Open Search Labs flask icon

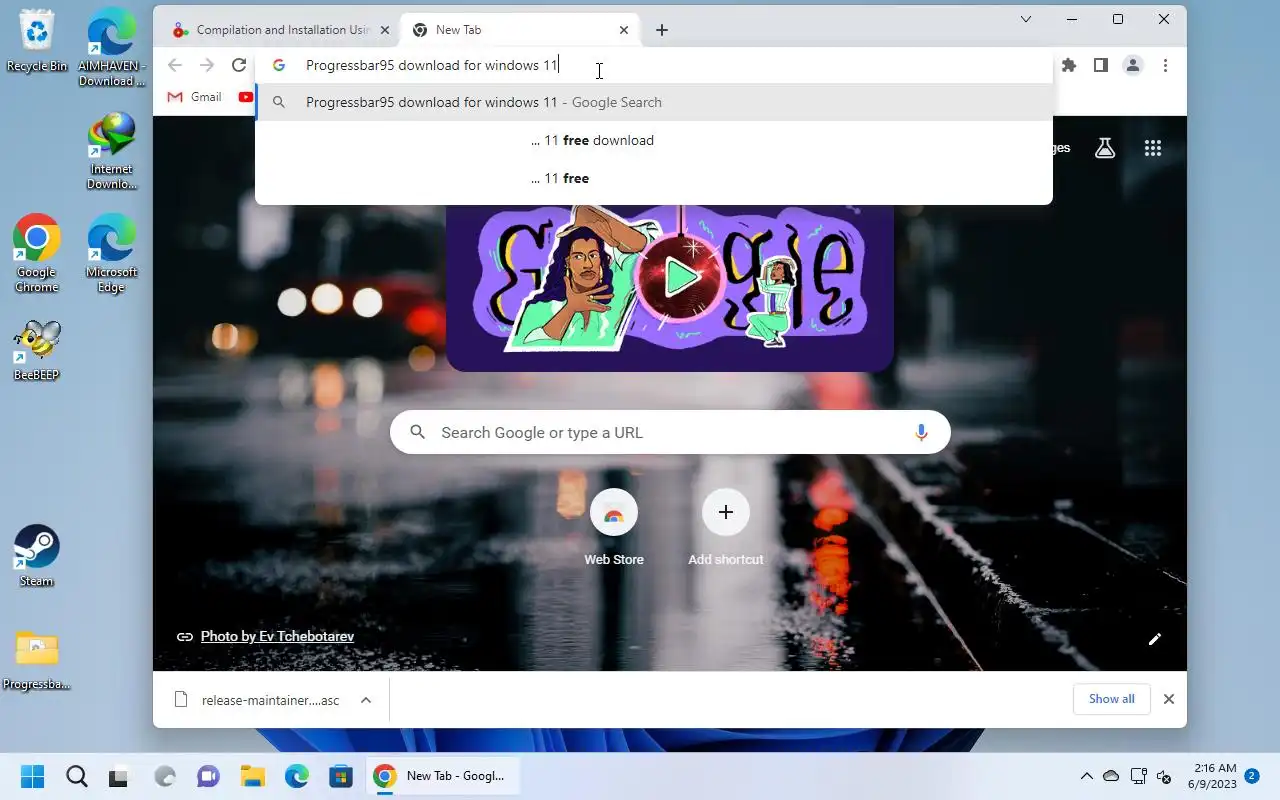coord(1105,148)
